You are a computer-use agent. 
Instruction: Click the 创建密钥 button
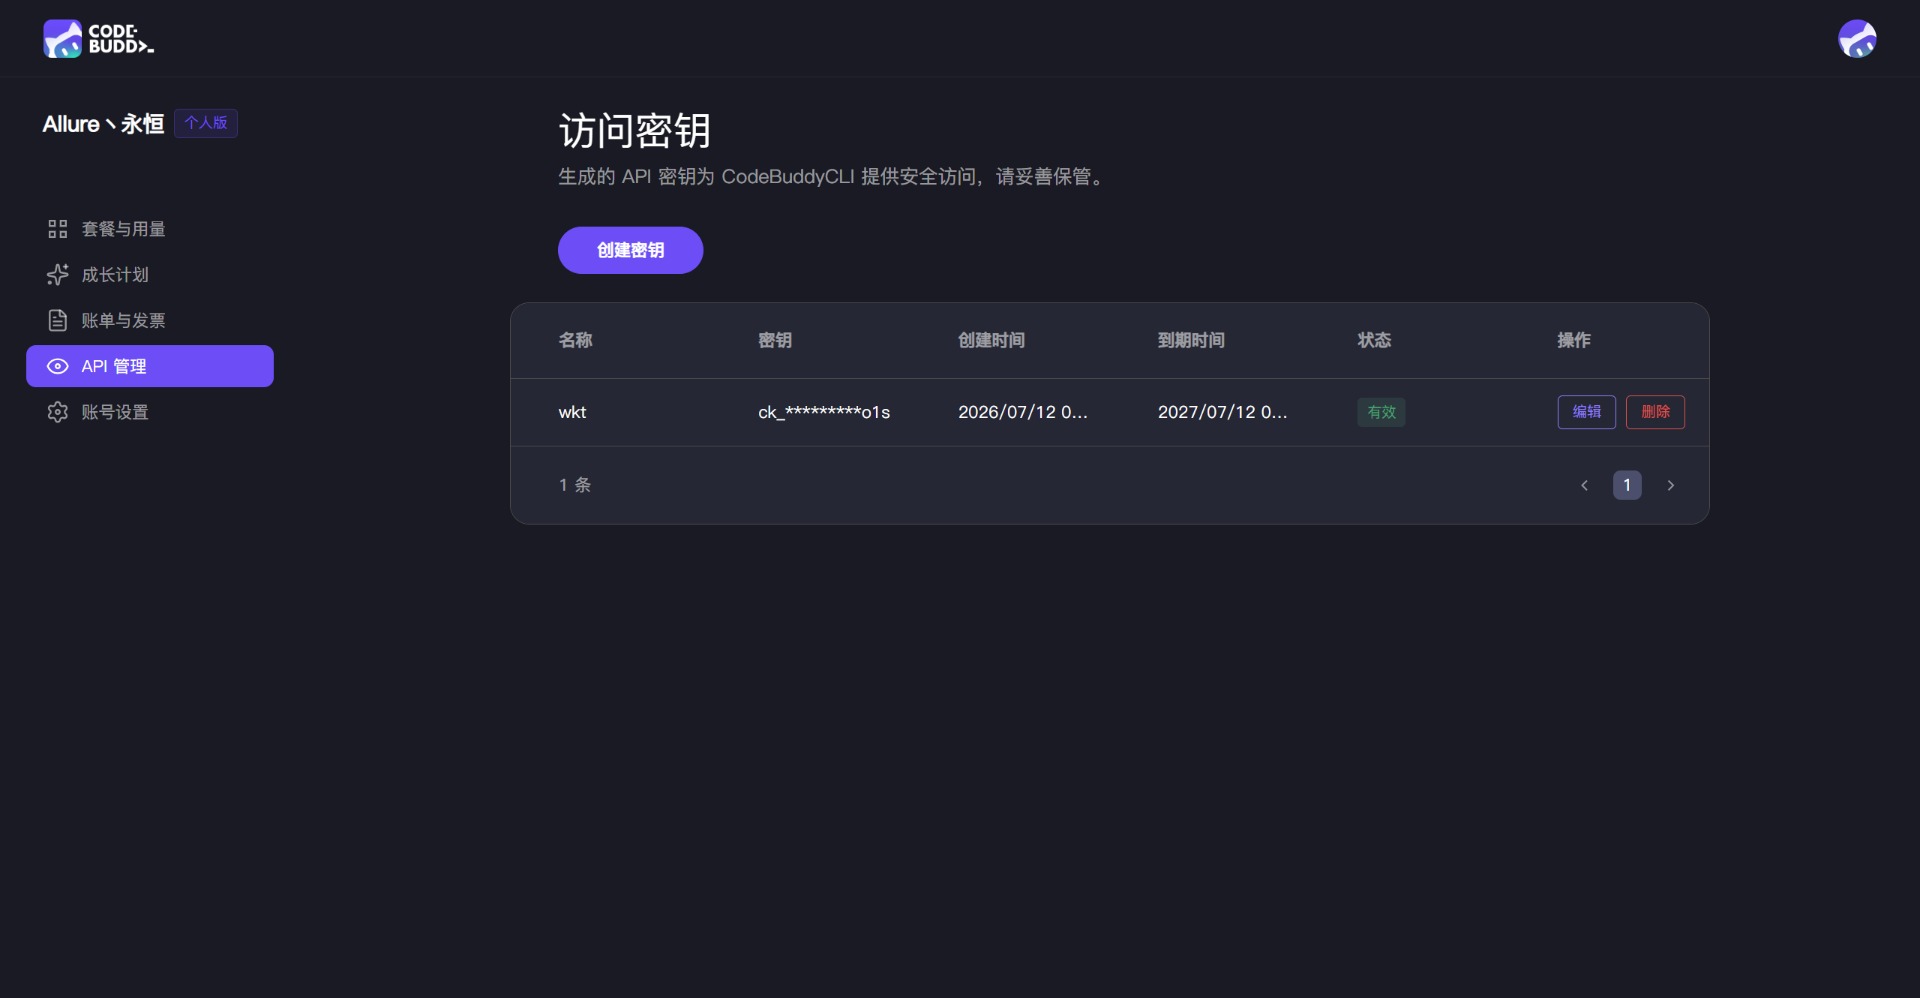pos(630,250)
